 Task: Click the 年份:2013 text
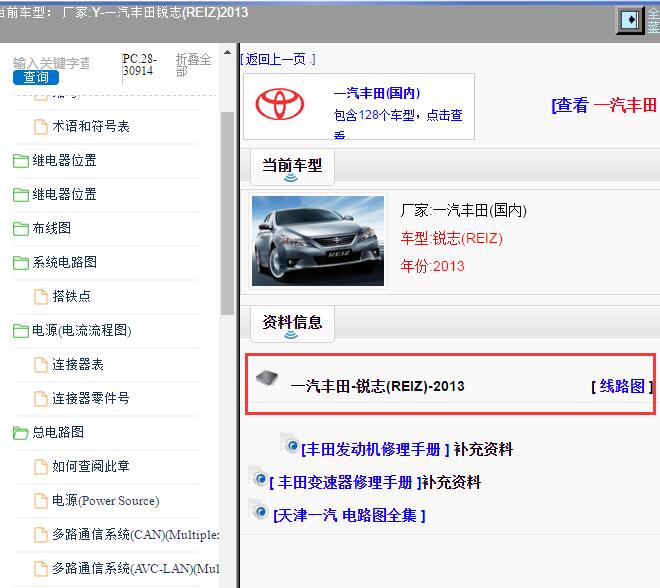point(432,266)
